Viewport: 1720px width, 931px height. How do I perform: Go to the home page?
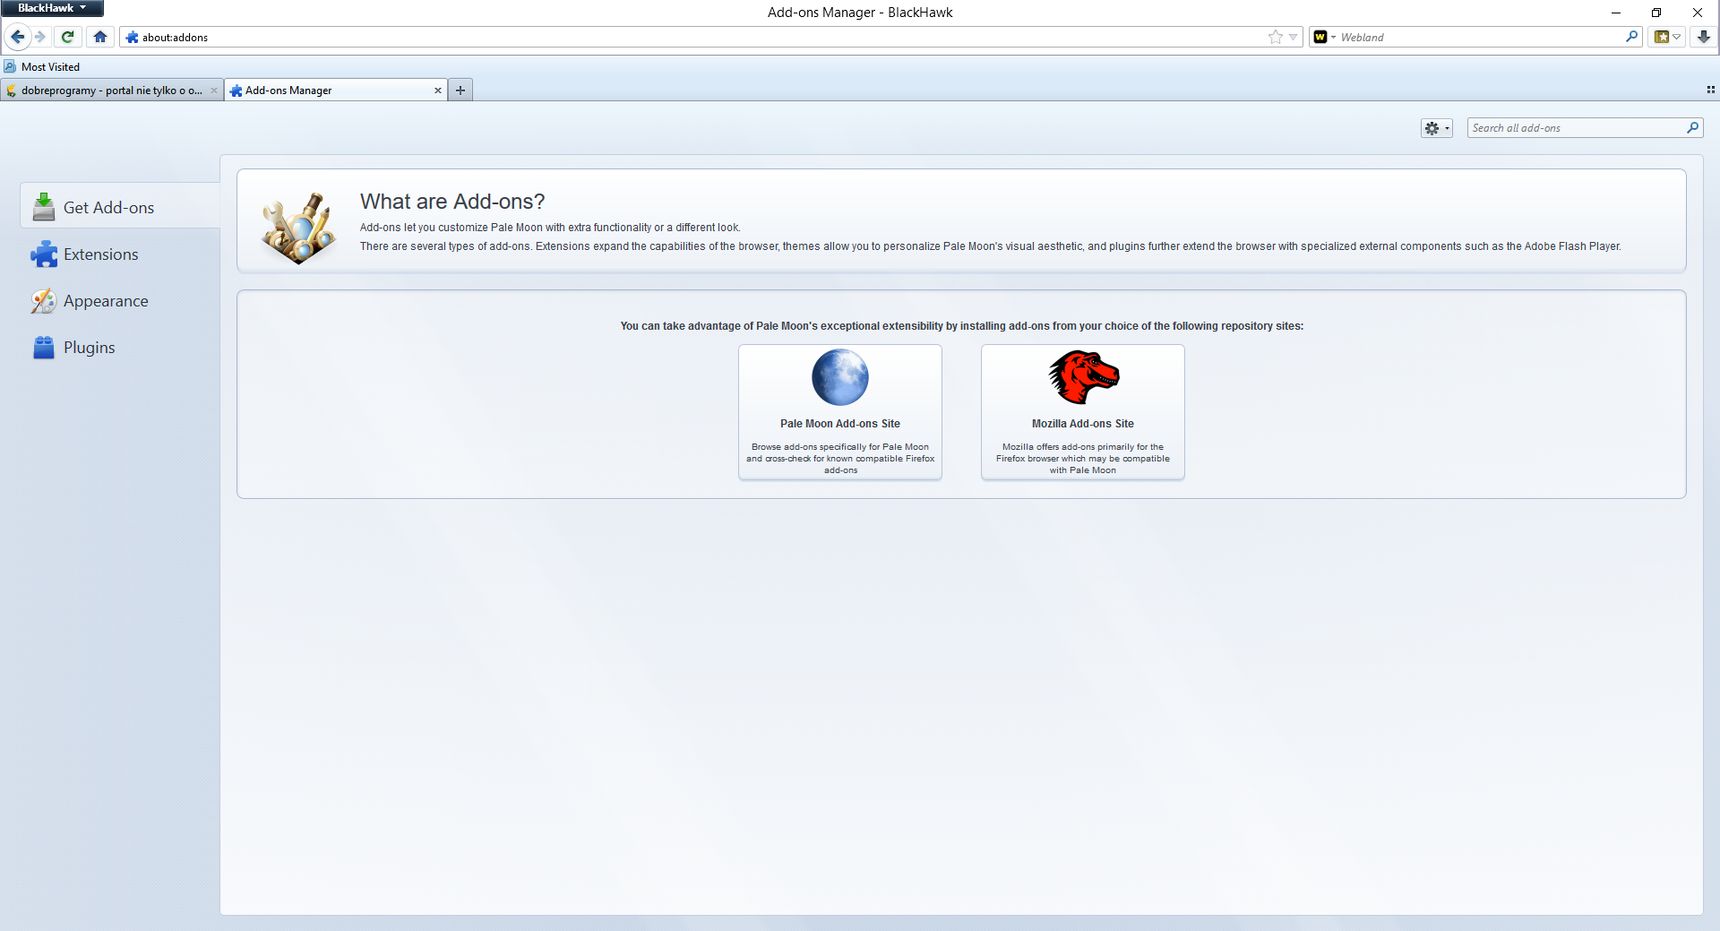coord(100,37)
